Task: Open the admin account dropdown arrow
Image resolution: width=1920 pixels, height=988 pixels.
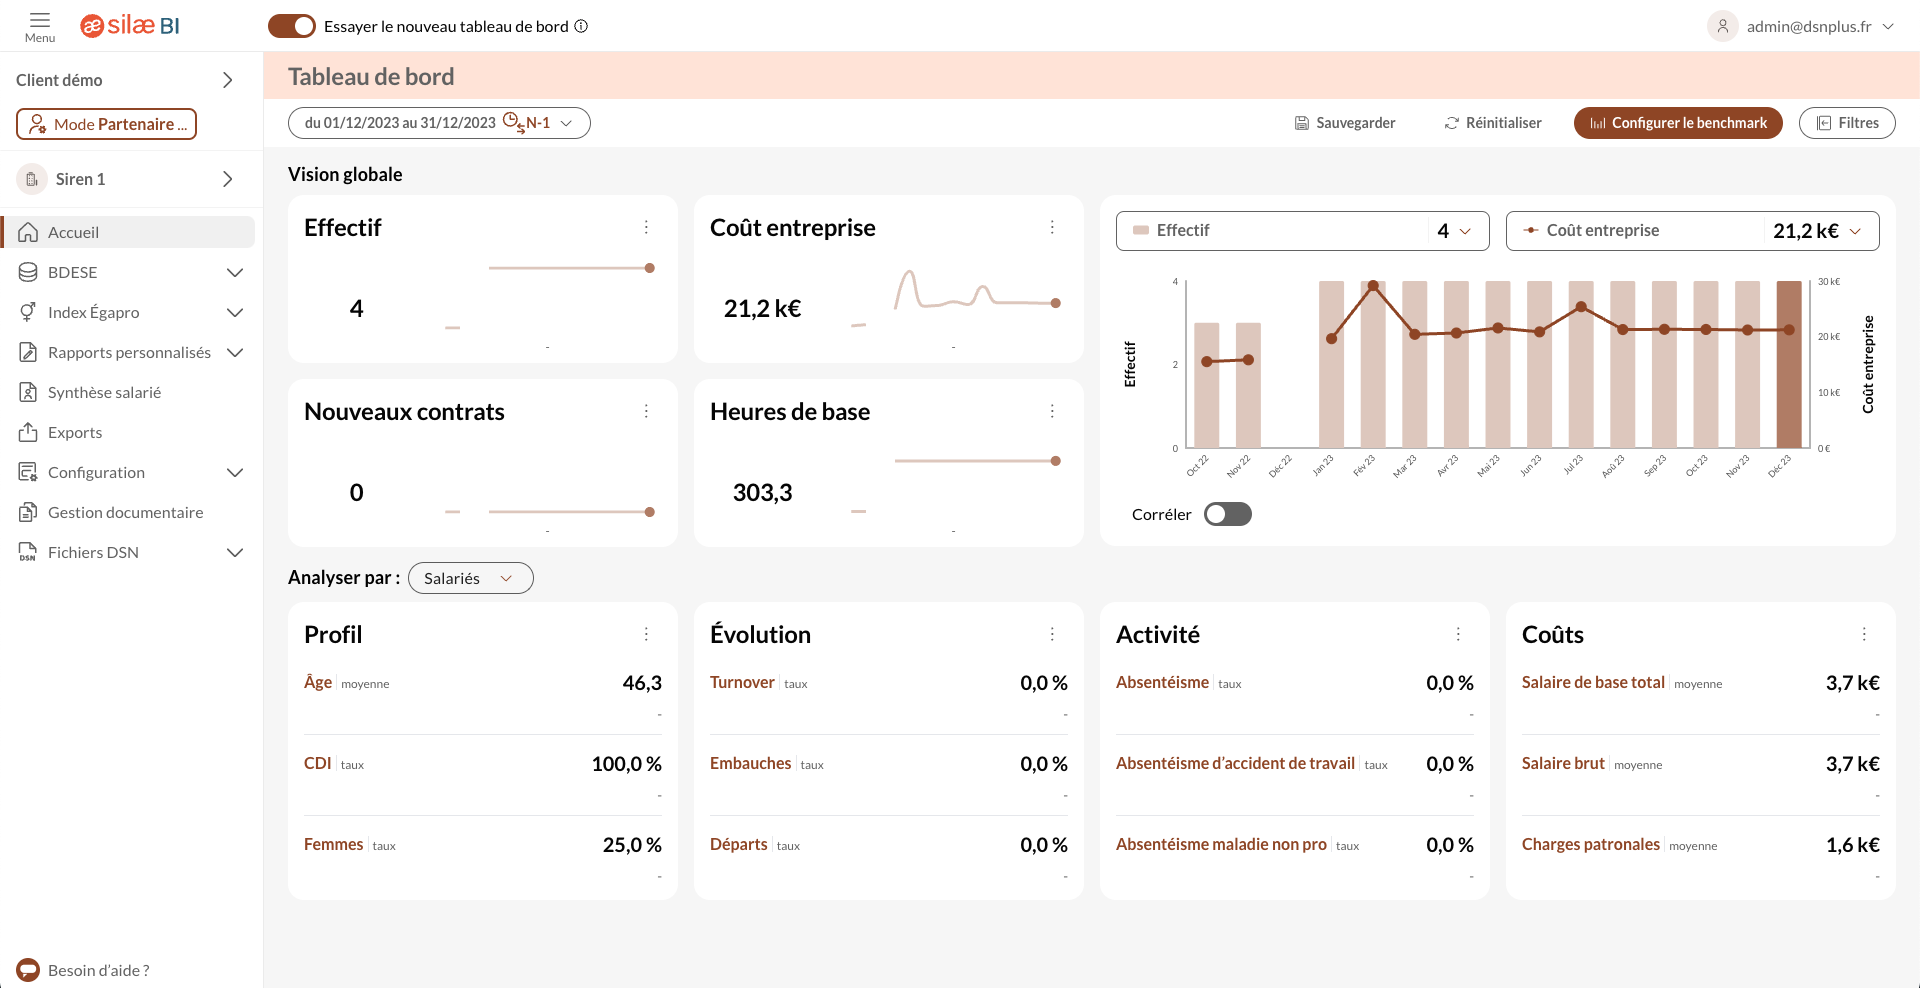Action: pos(1888,26)
